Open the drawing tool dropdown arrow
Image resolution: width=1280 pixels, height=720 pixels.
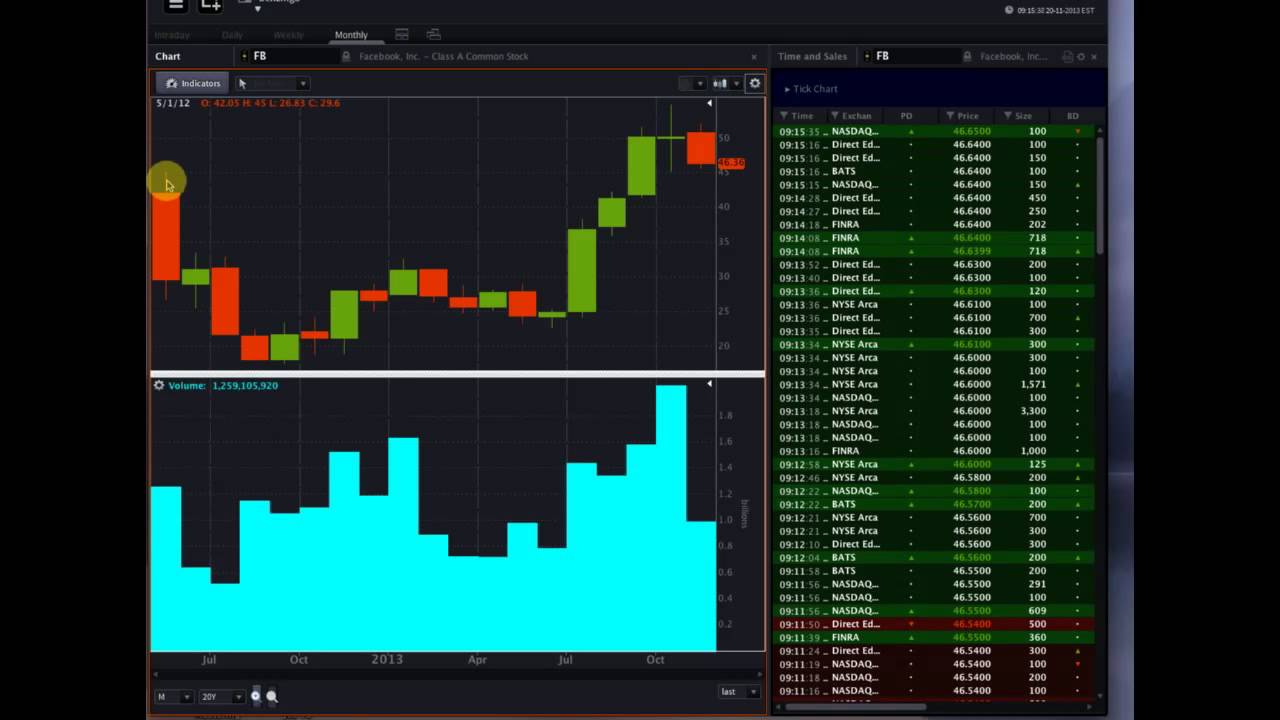click(302, 84)
